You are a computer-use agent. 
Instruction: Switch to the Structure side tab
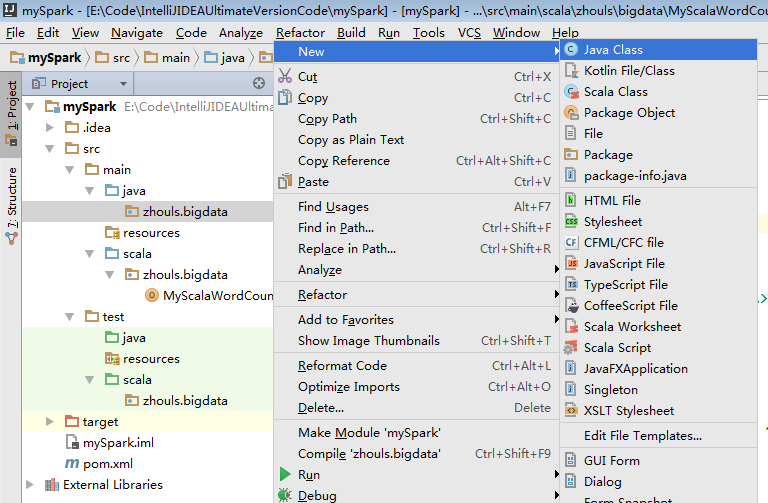[x=11, y=206]
